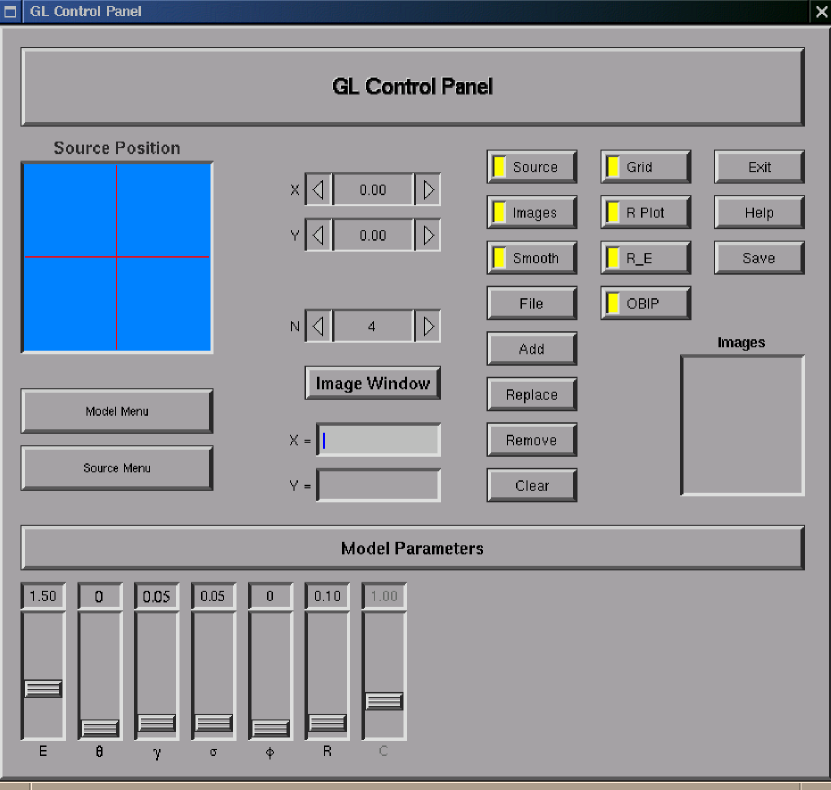Click the X value left arrow

(x=318, y=190)
